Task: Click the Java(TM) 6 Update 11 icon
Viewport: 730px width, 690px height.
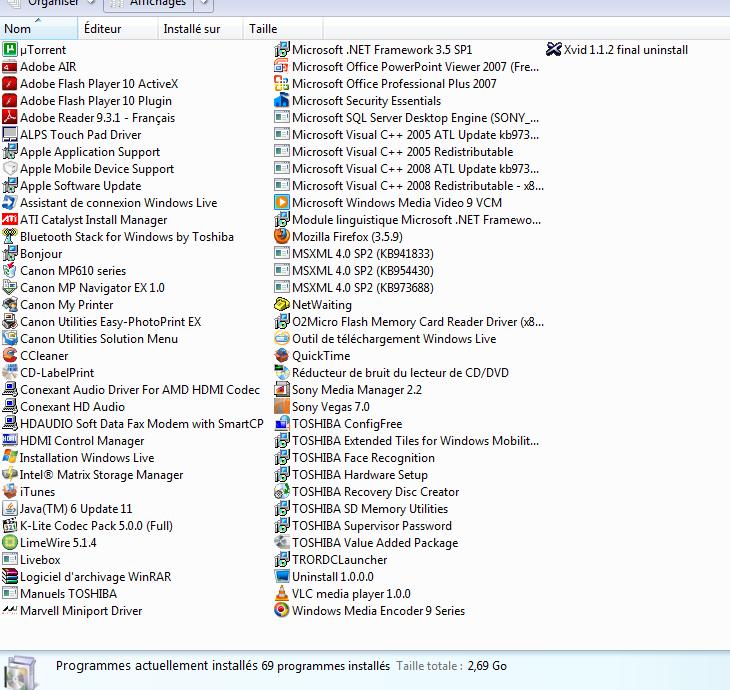Action: pos(10,508)
